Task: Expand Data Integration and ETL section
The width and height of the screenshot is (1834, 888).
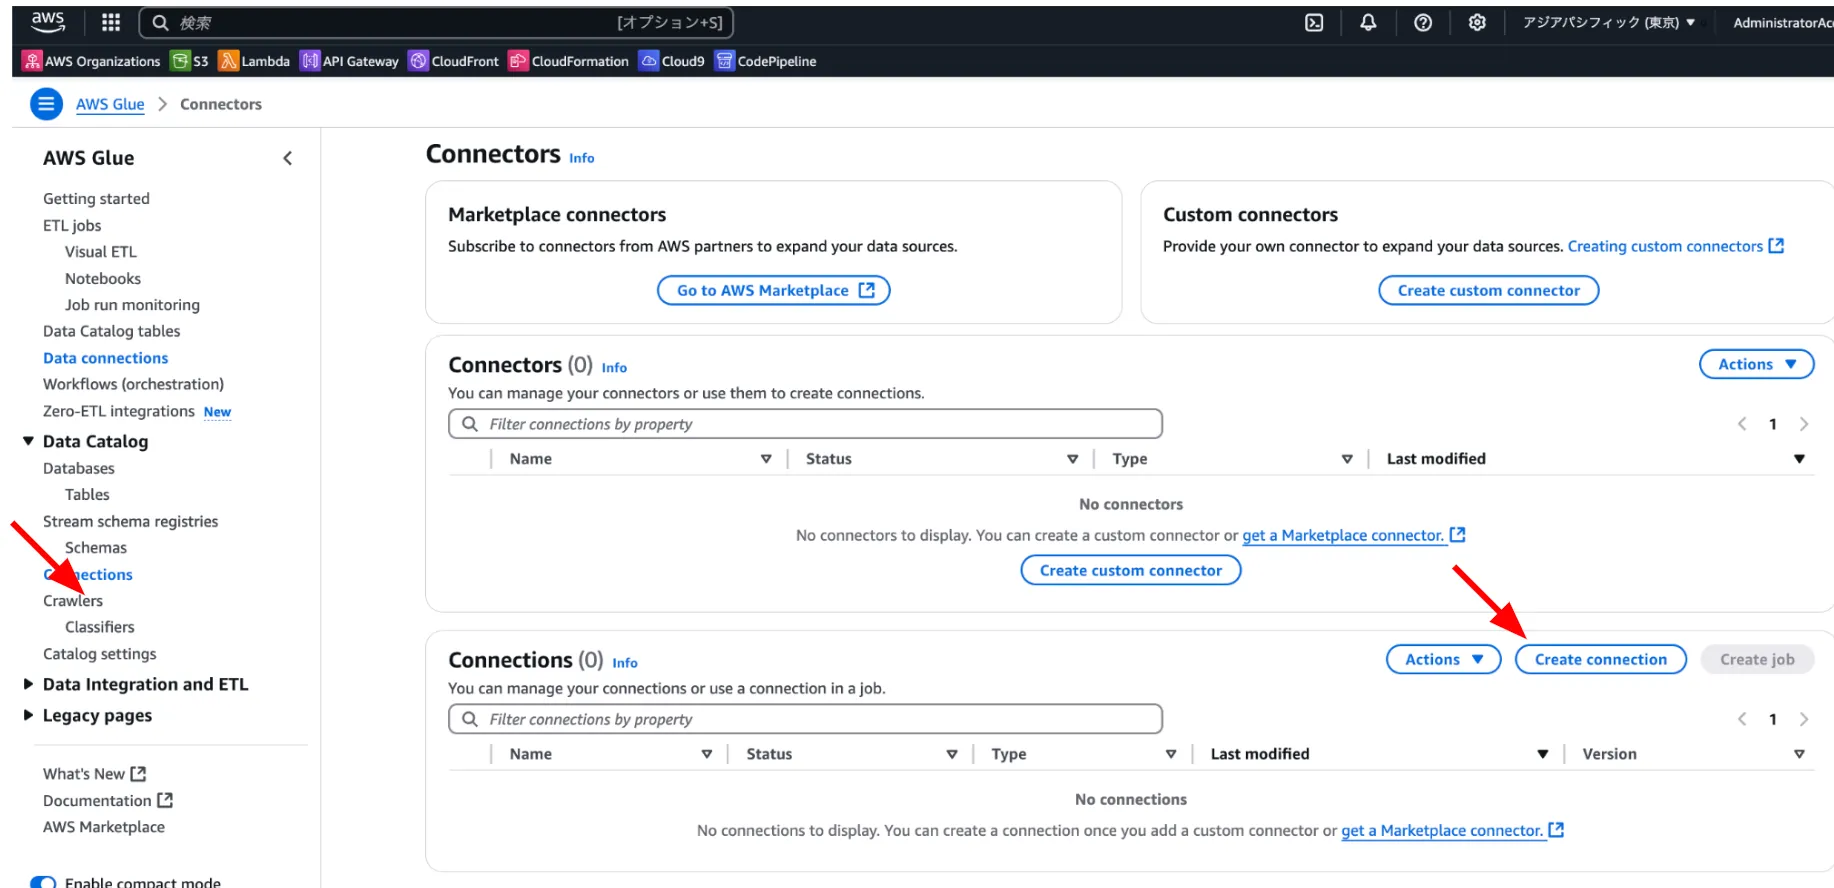Action: tap(28, 684)
